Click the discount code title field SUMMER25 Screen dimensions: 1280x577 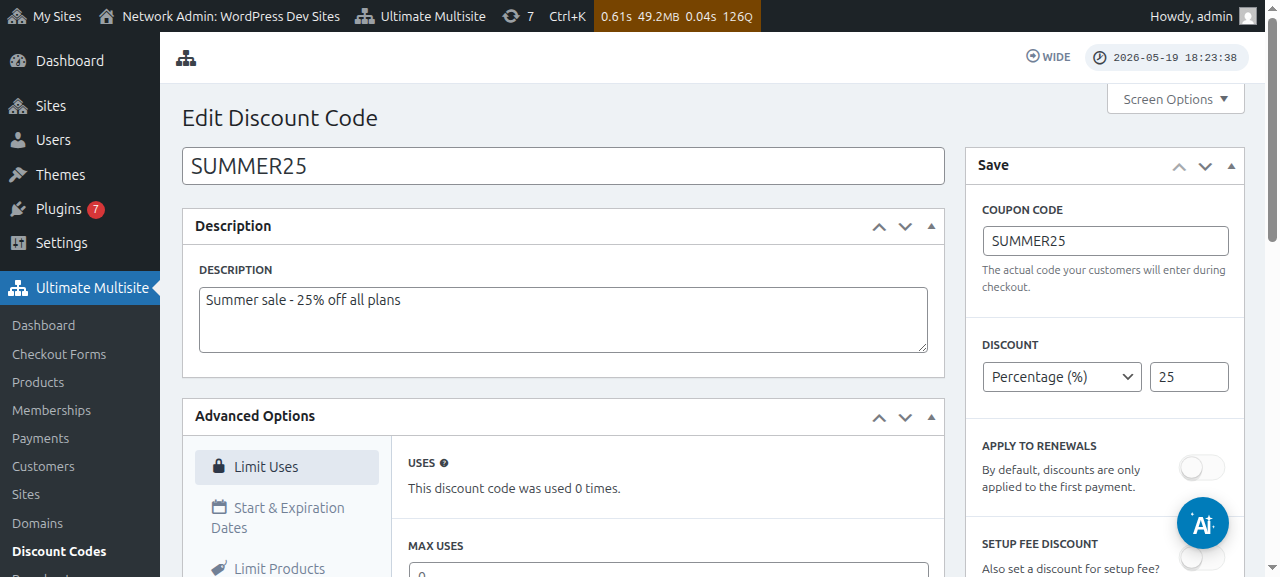pos(563,166)
